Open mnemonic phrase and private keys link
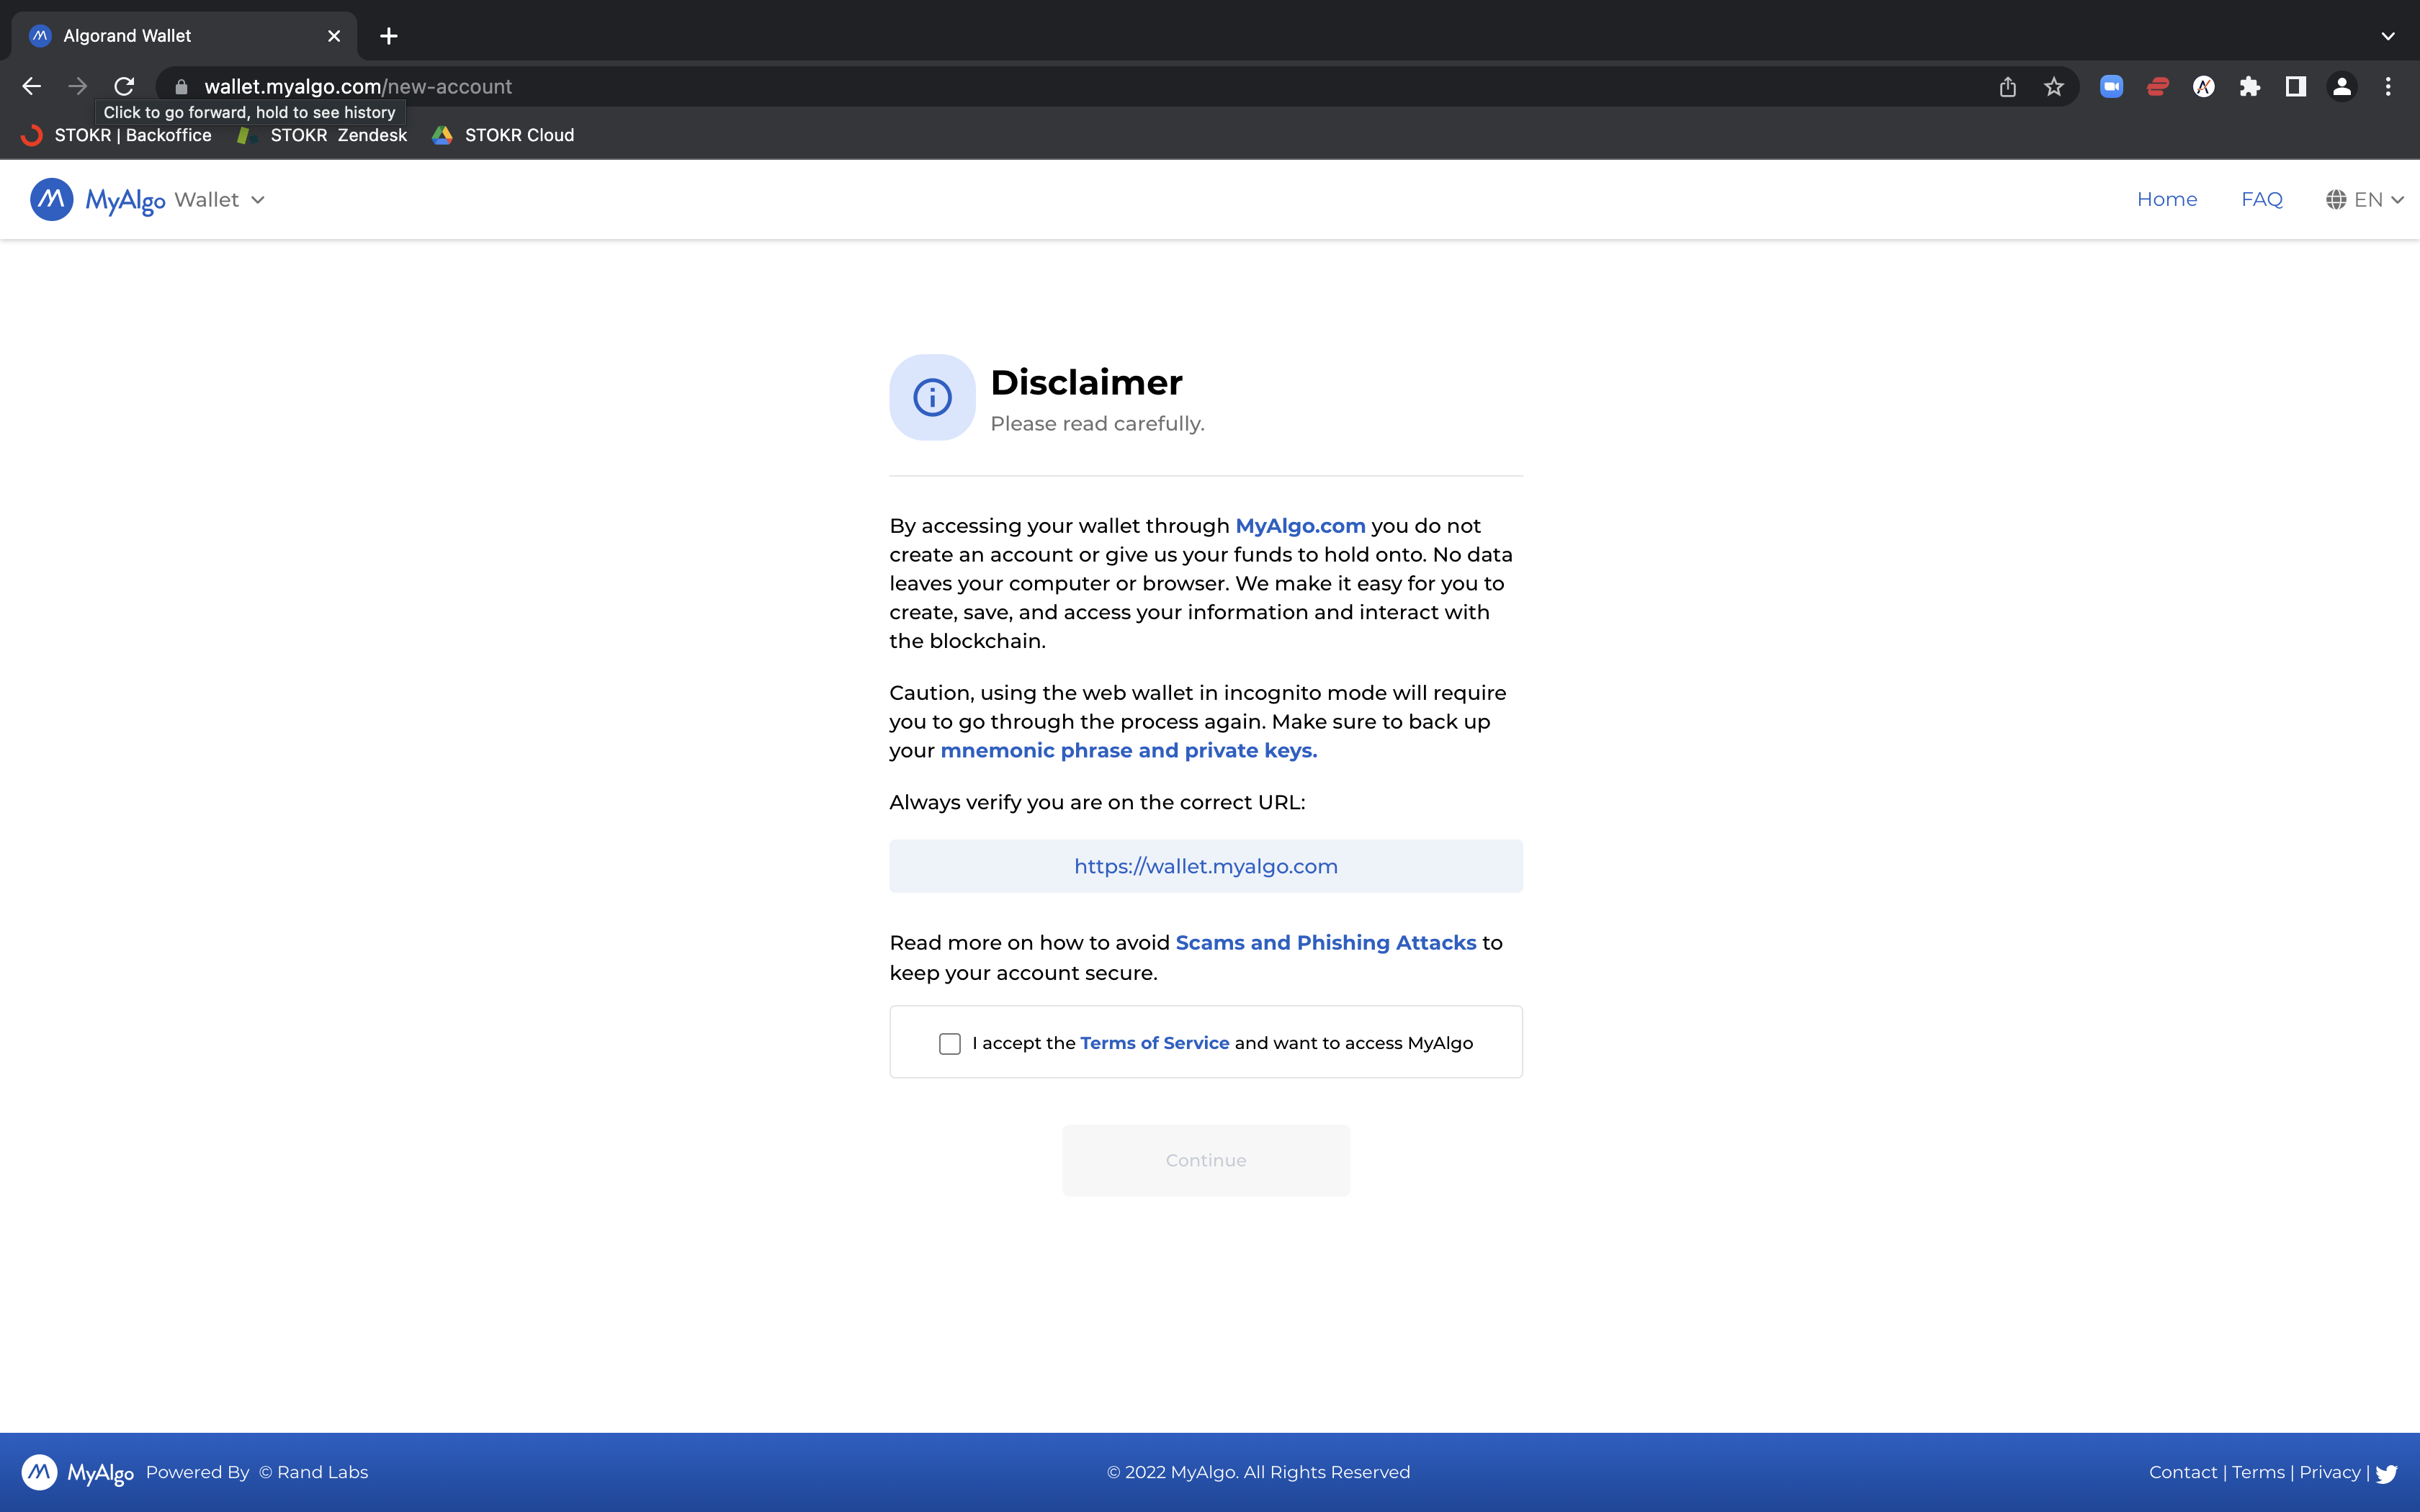2420x1512 pixels. point(1128,750)
